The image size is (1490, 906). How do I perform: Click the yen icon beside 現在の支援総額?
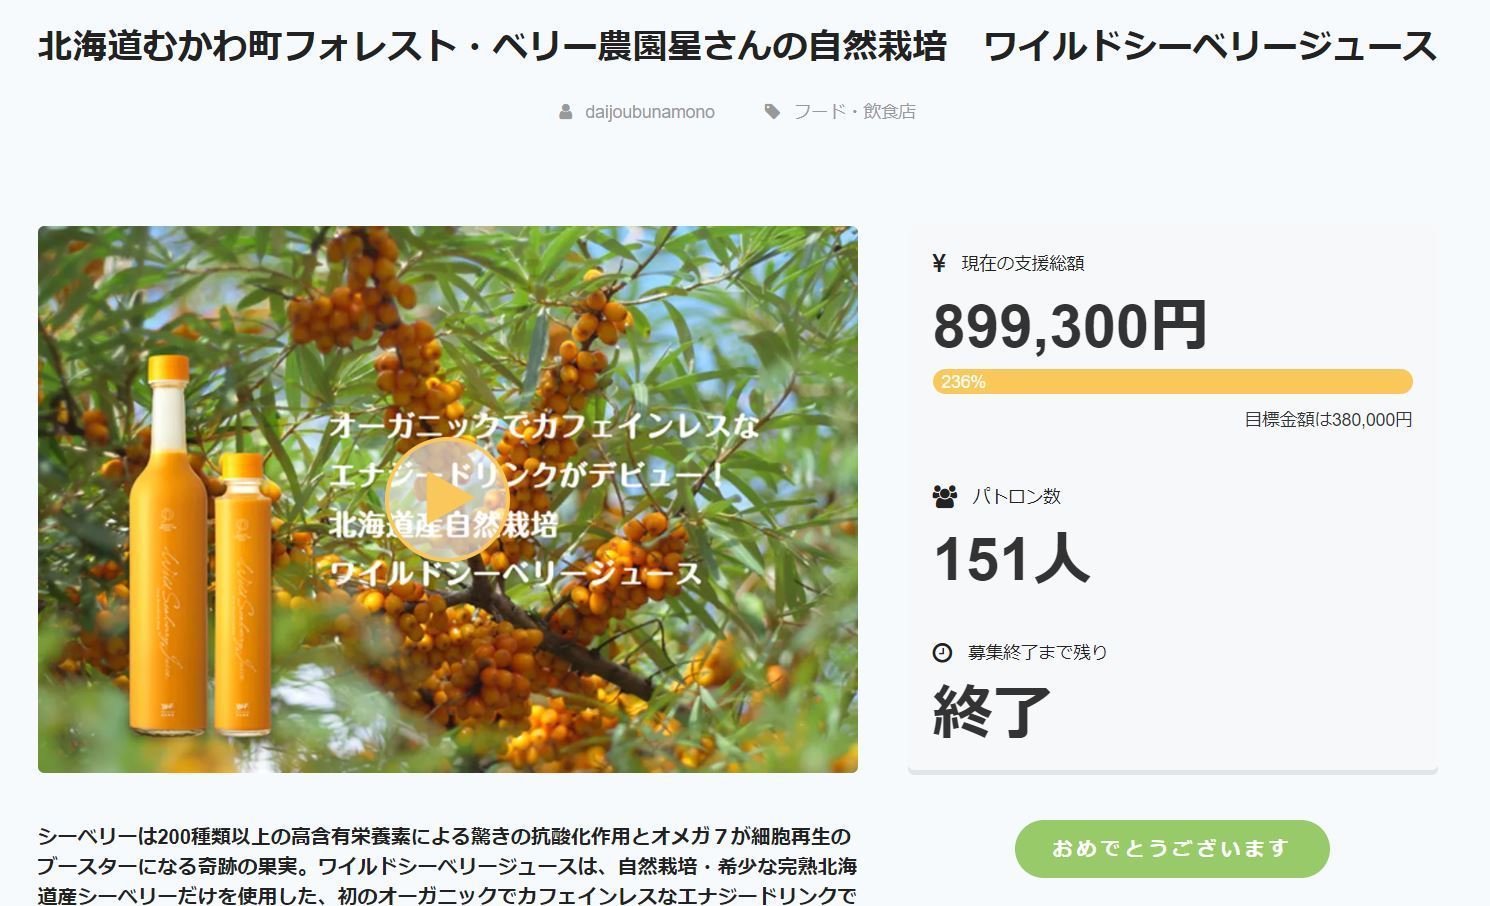(939, 263)
